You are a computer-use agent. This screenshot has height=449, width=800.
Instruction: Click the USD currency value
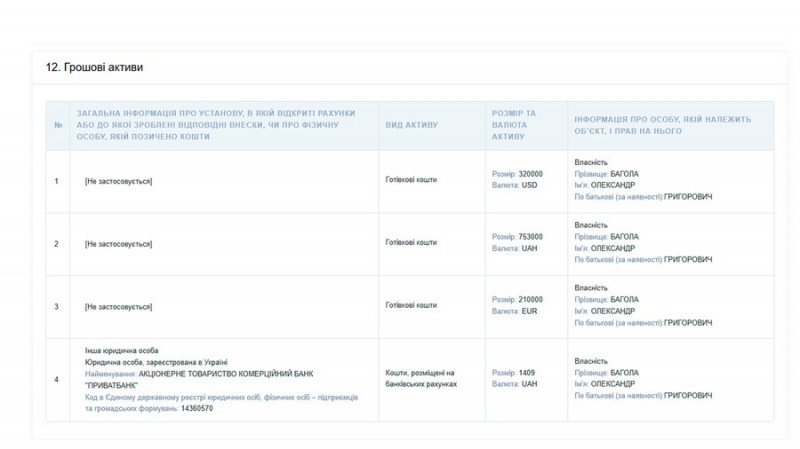(530, 186)
